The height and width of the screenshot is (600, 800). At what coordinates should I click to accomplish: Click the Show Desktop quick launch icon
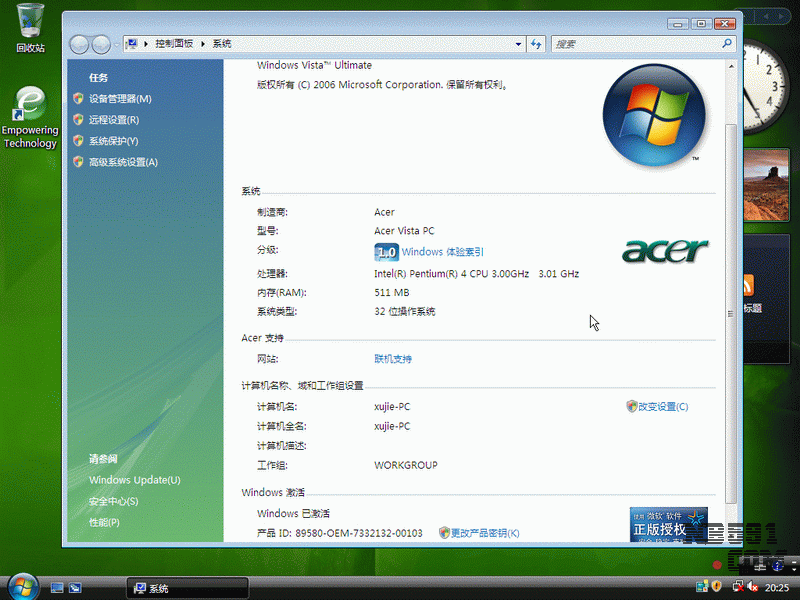click(x=58, y=588)
